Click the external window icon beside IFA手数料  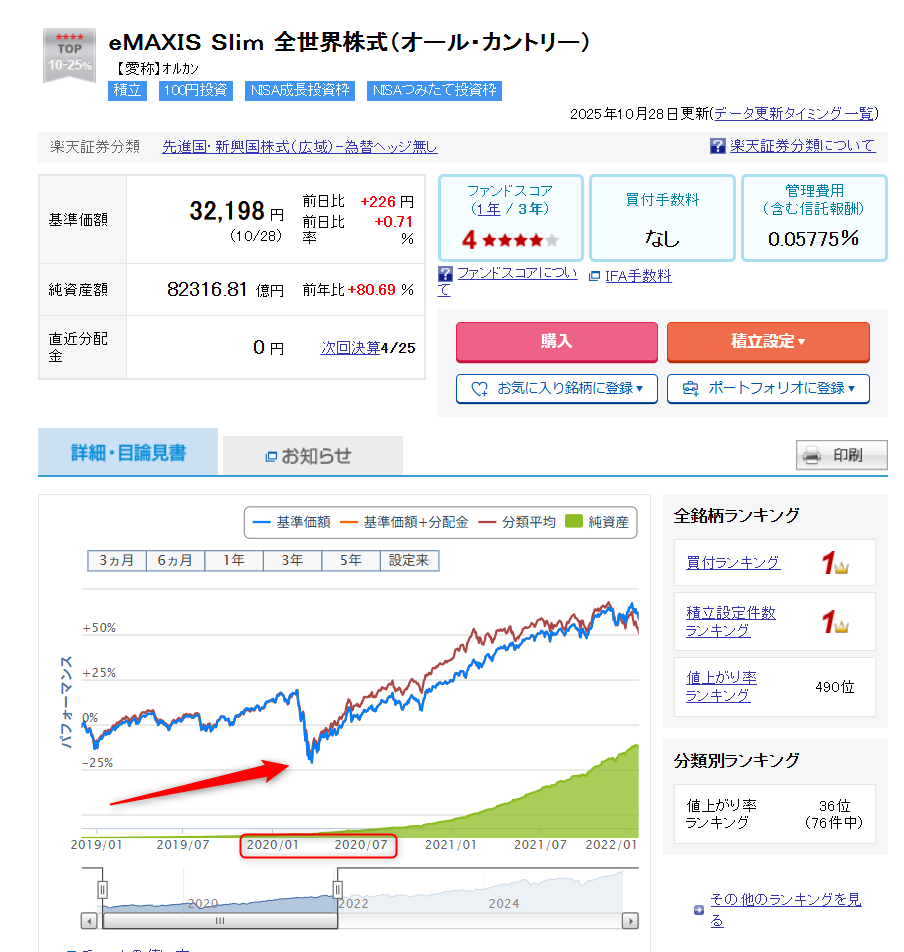(x=594, y=277)
